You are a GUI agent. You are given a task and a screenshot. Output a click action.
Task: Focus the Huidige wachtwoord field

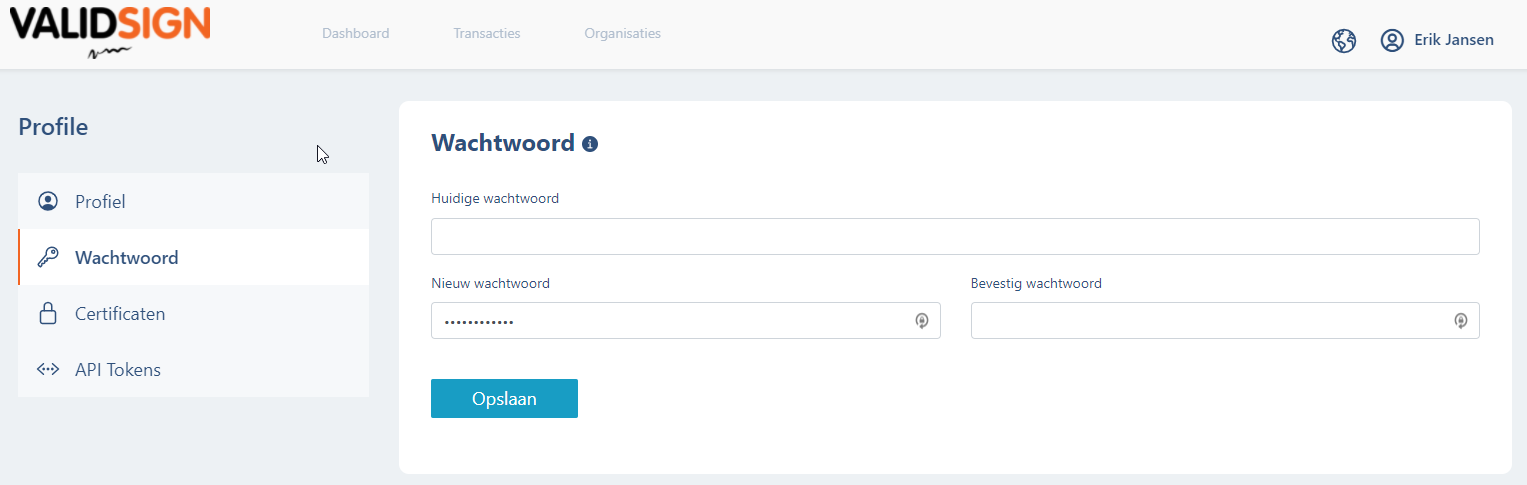[955, 236]
